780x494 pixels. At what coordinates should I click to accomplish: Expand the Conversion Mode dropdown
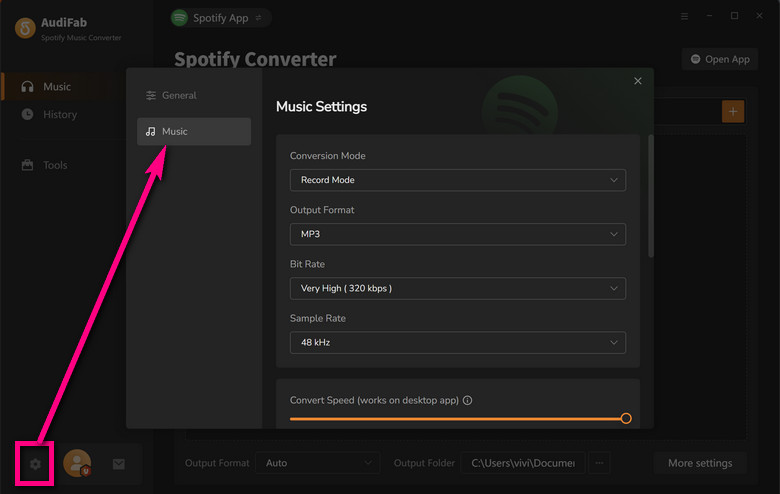[458, 180]
